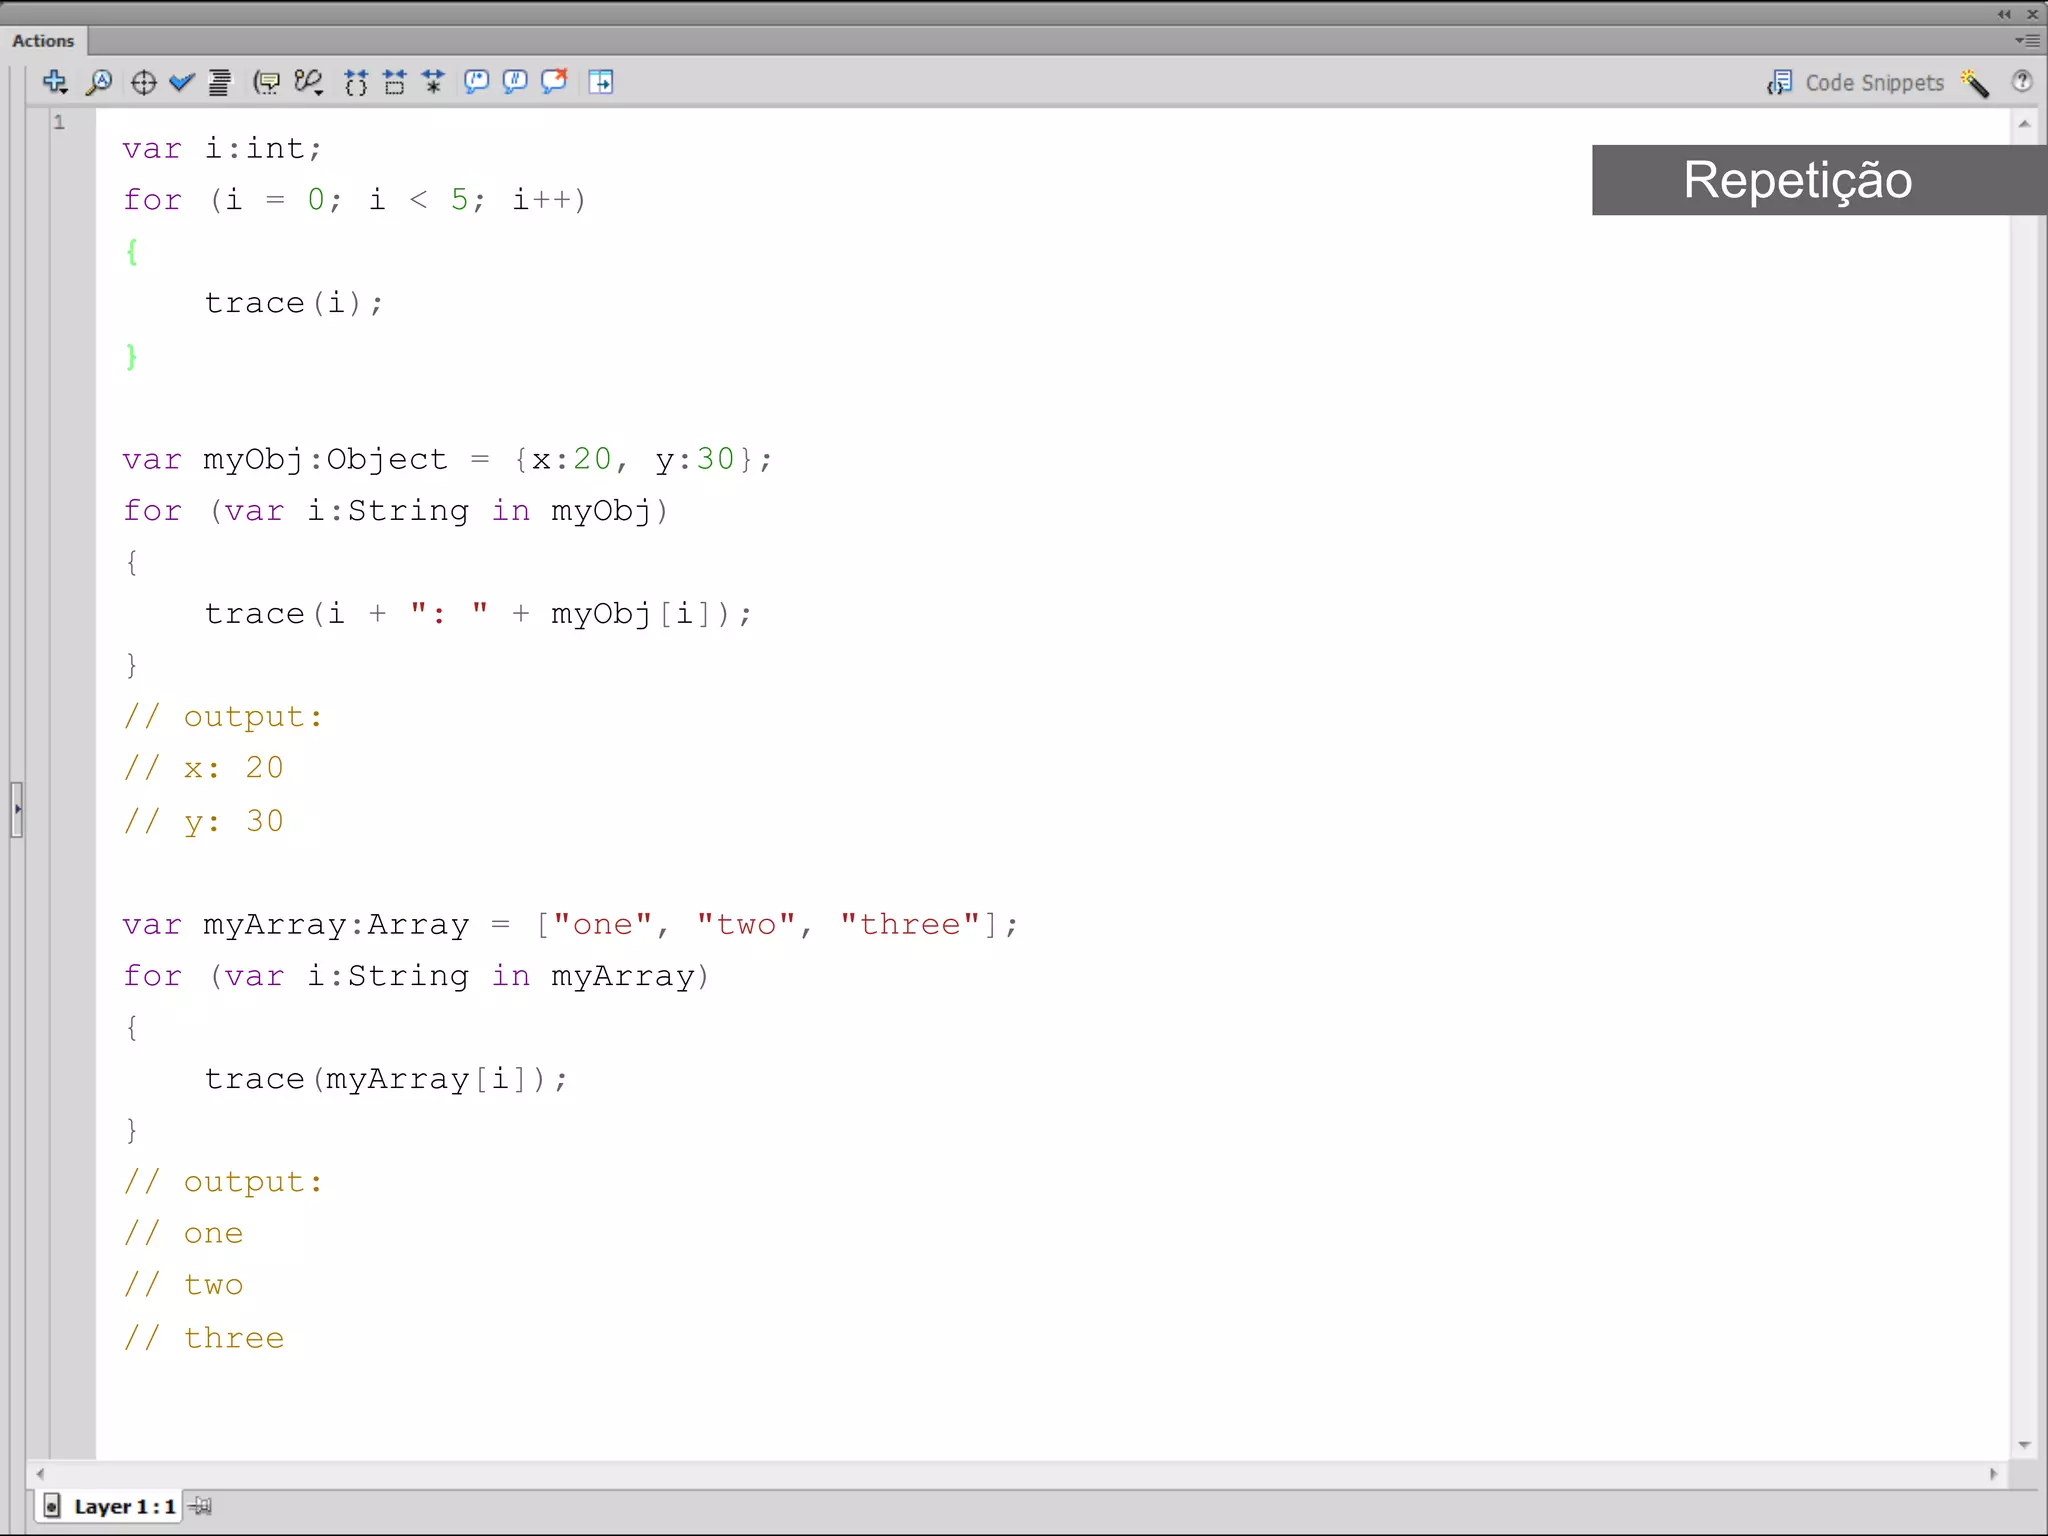
Task: Click the Show code hint icon
Action: (x=266, y=82)
